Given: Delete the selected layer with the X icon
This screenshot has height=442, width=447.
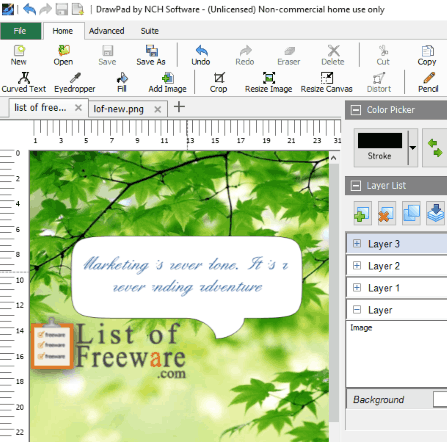Looking at the screenshot, I should coord(387,213).
